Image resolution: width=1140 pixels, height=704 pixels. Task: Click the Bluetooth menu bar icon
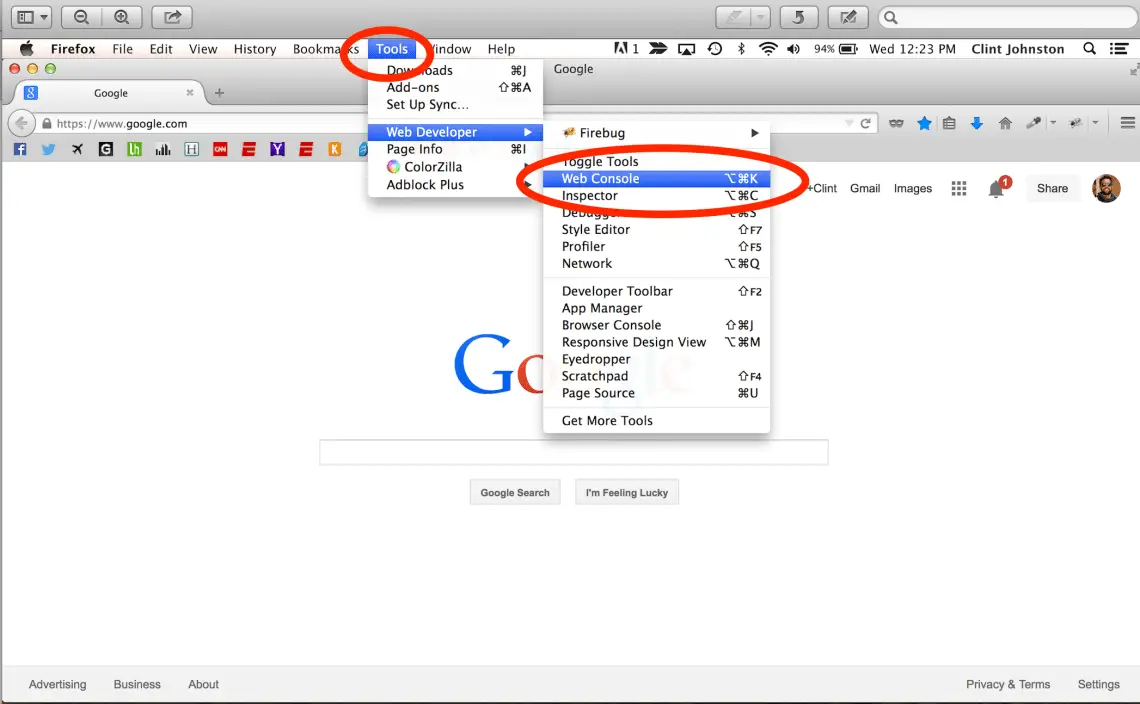tap(741, 49)
